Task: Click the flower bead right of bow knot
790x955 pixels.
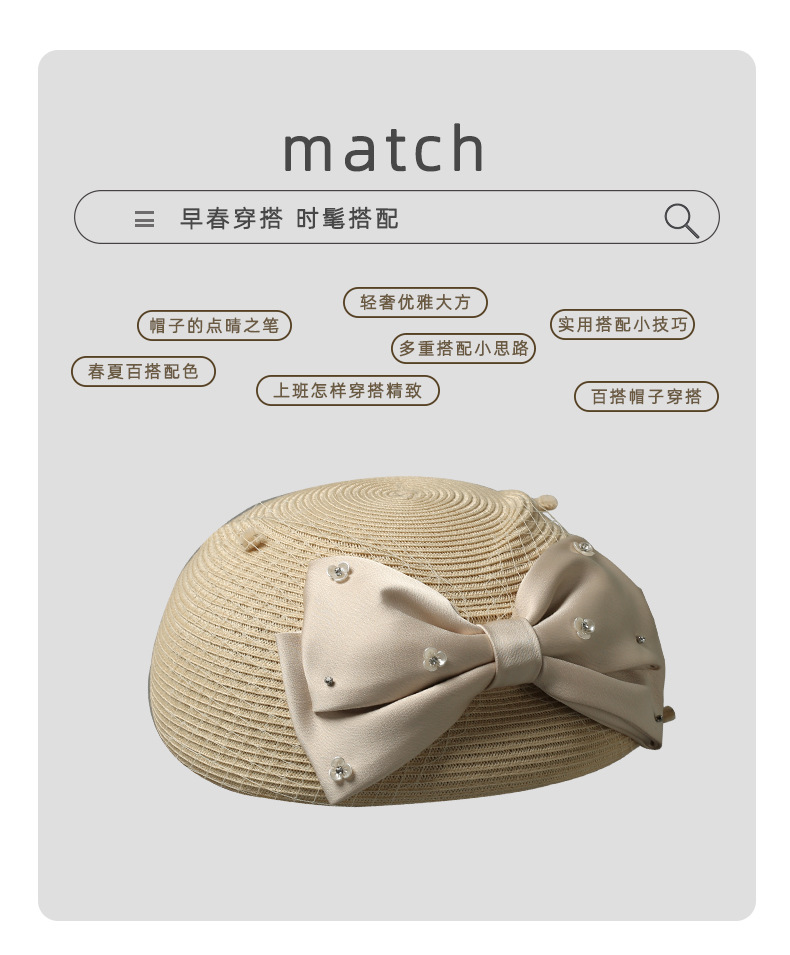Action: pyautogui.click(x=584, y=627)
